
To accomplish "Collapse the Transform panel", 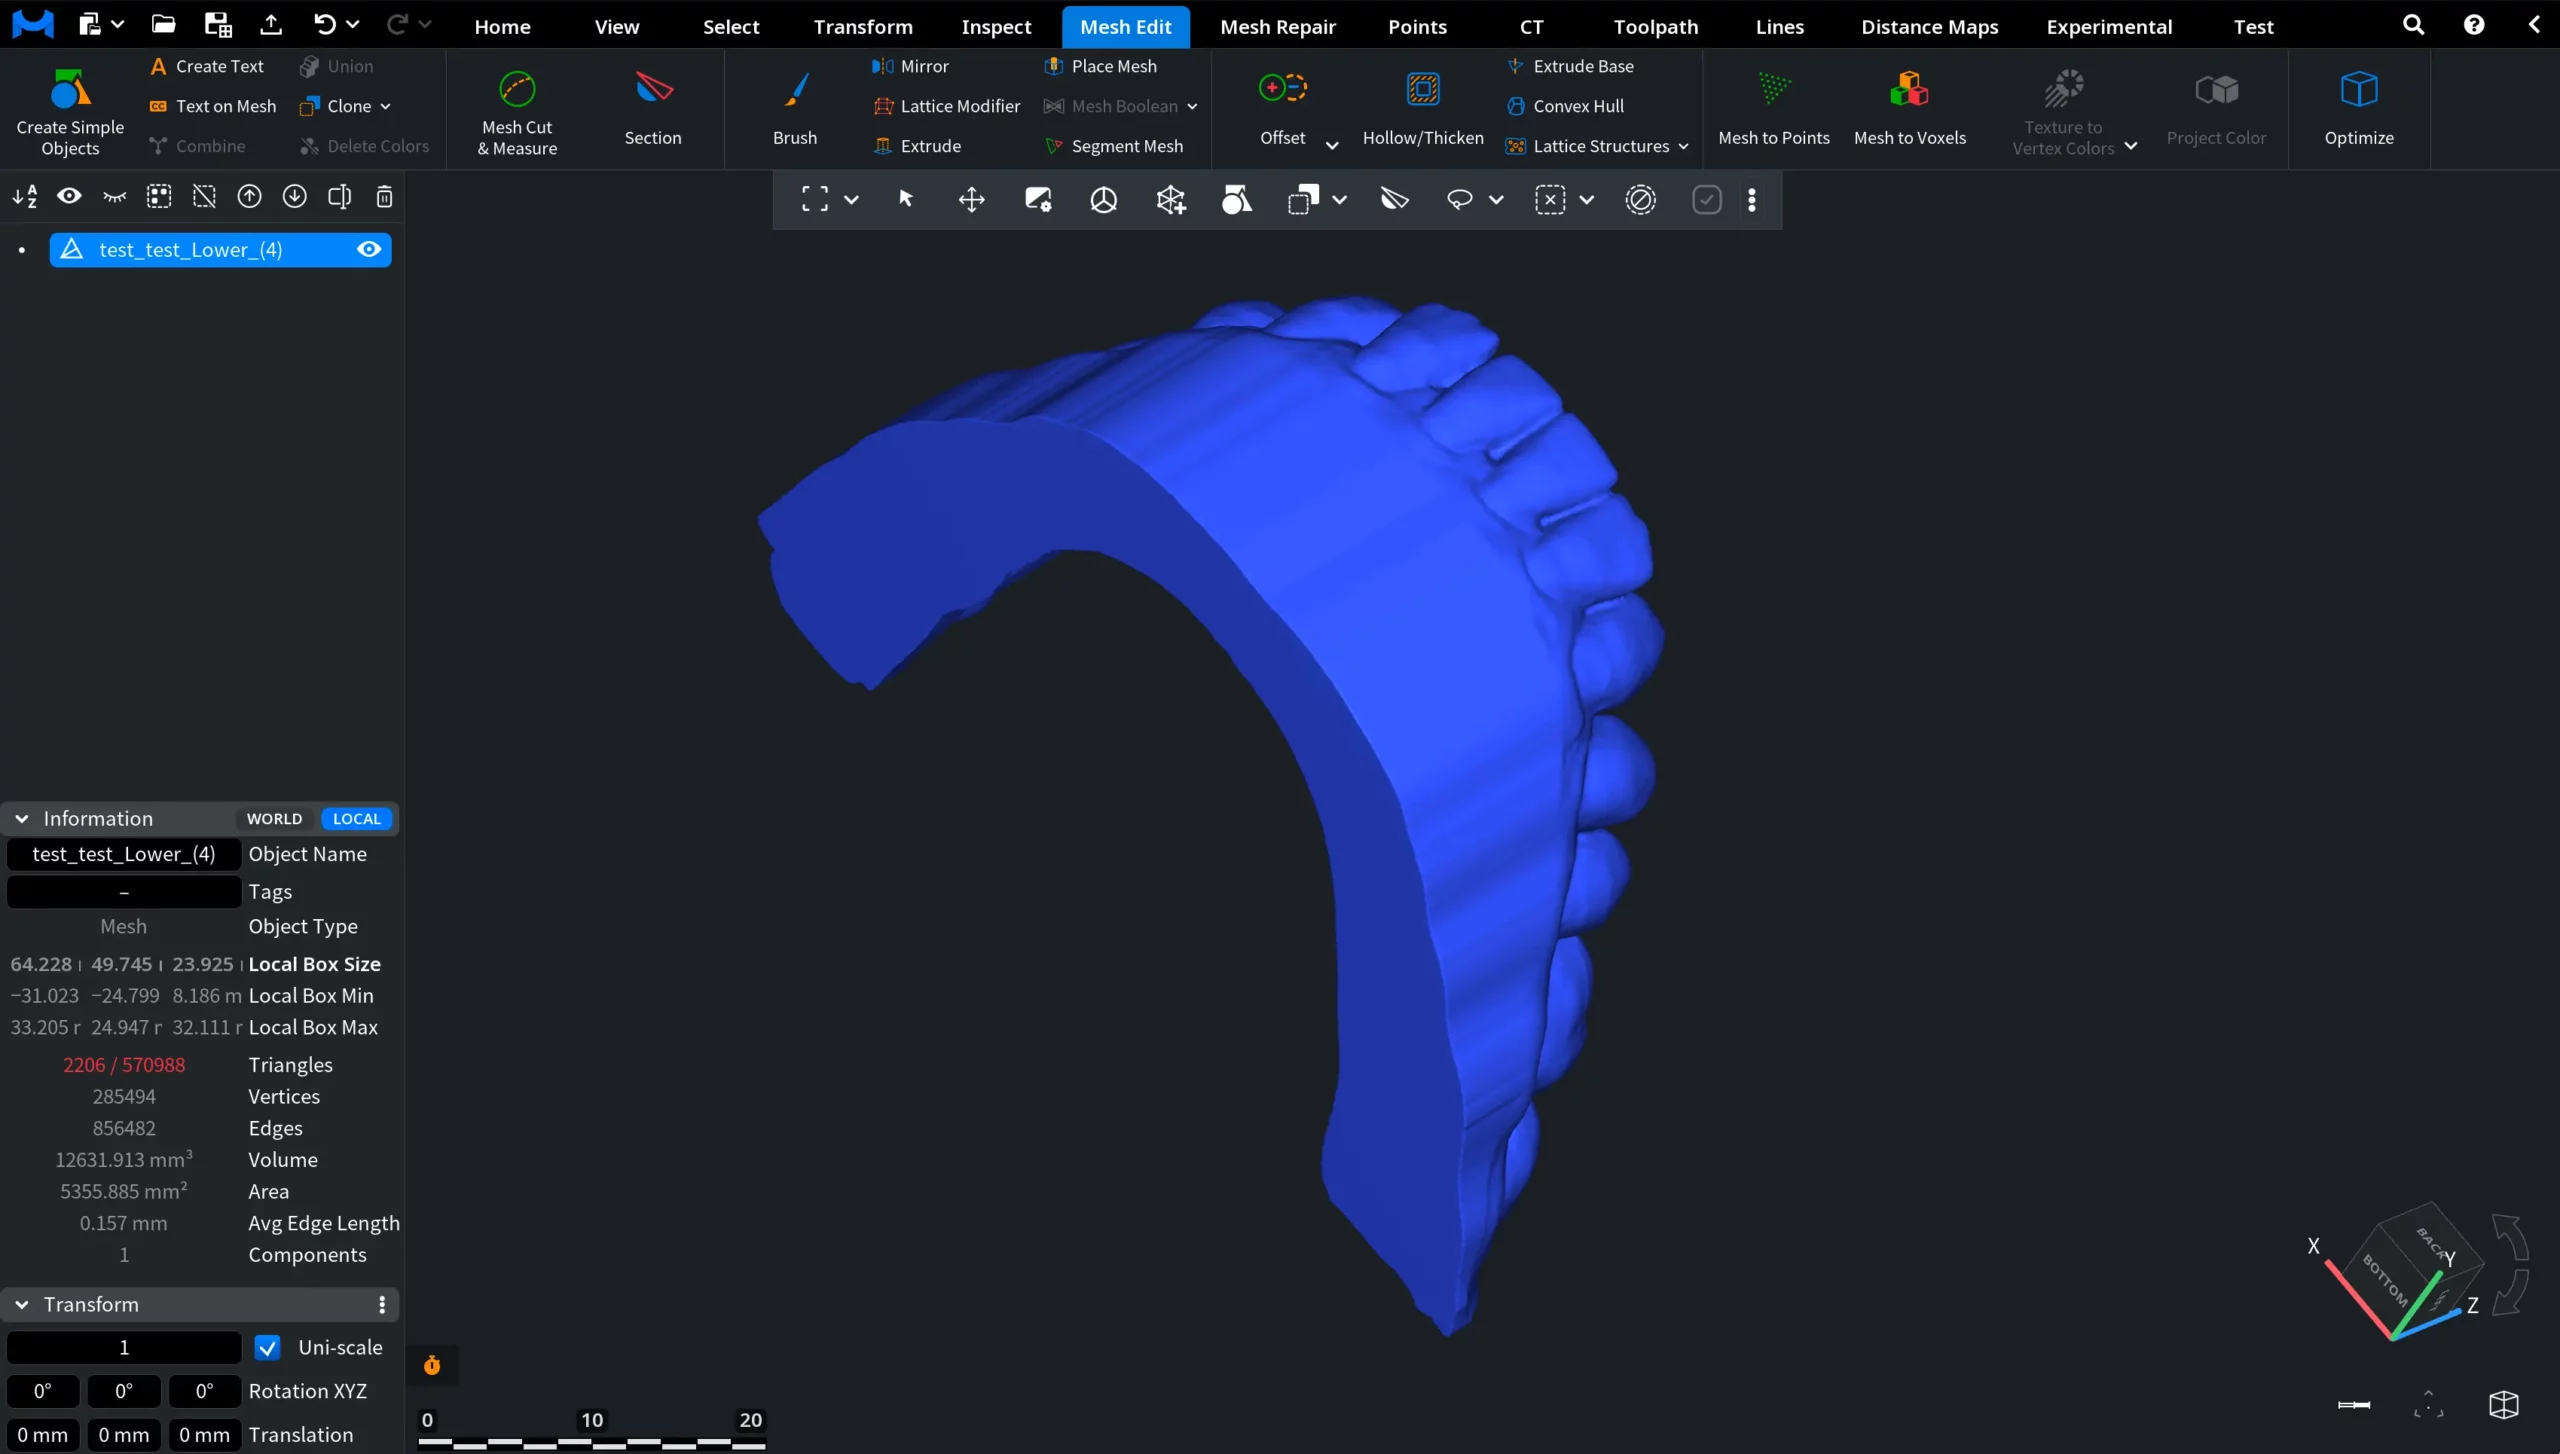I will [x=21, y=1304].
